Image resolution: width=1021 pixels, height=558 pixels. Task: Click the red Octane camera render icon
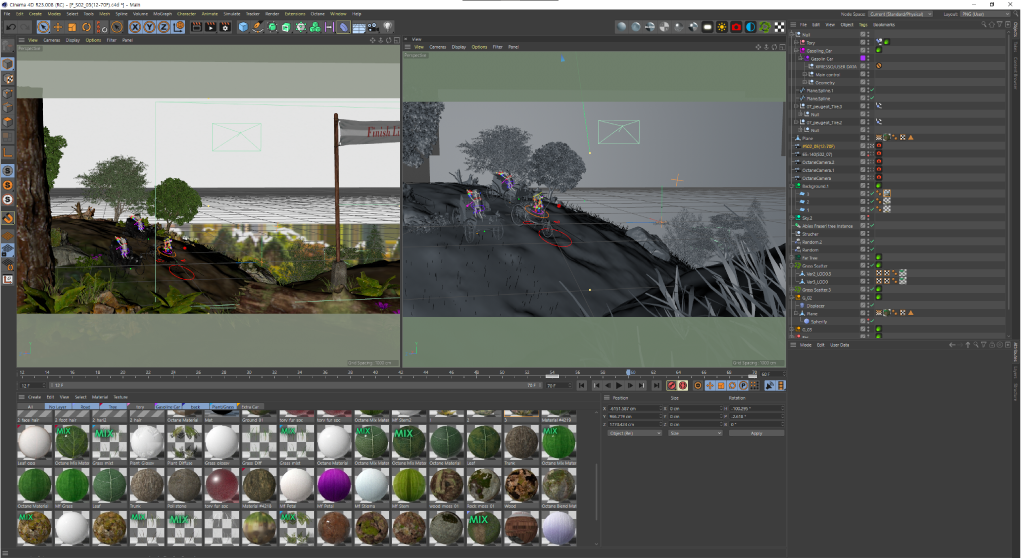click(x=736, y=27)
